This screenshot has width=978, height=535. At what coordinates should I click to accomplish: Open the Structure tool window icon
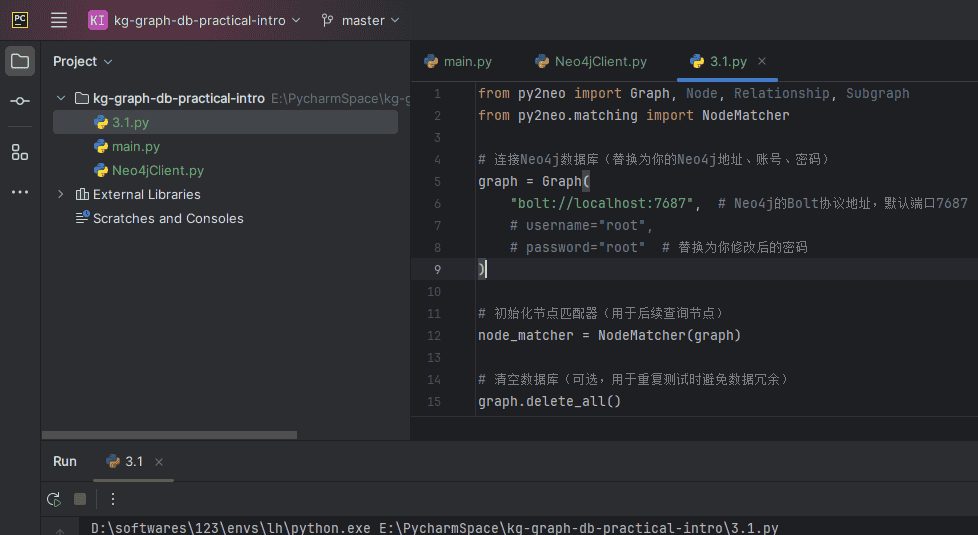20,152
